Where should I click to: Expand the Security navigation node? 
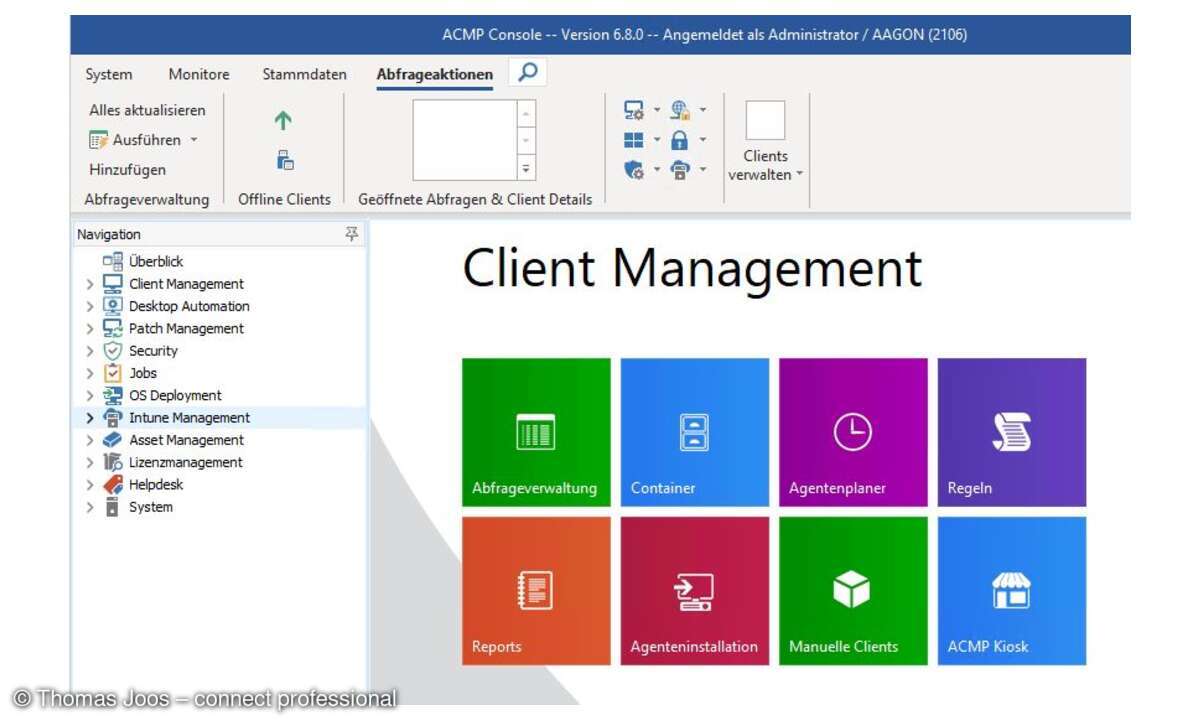[89, 350]
